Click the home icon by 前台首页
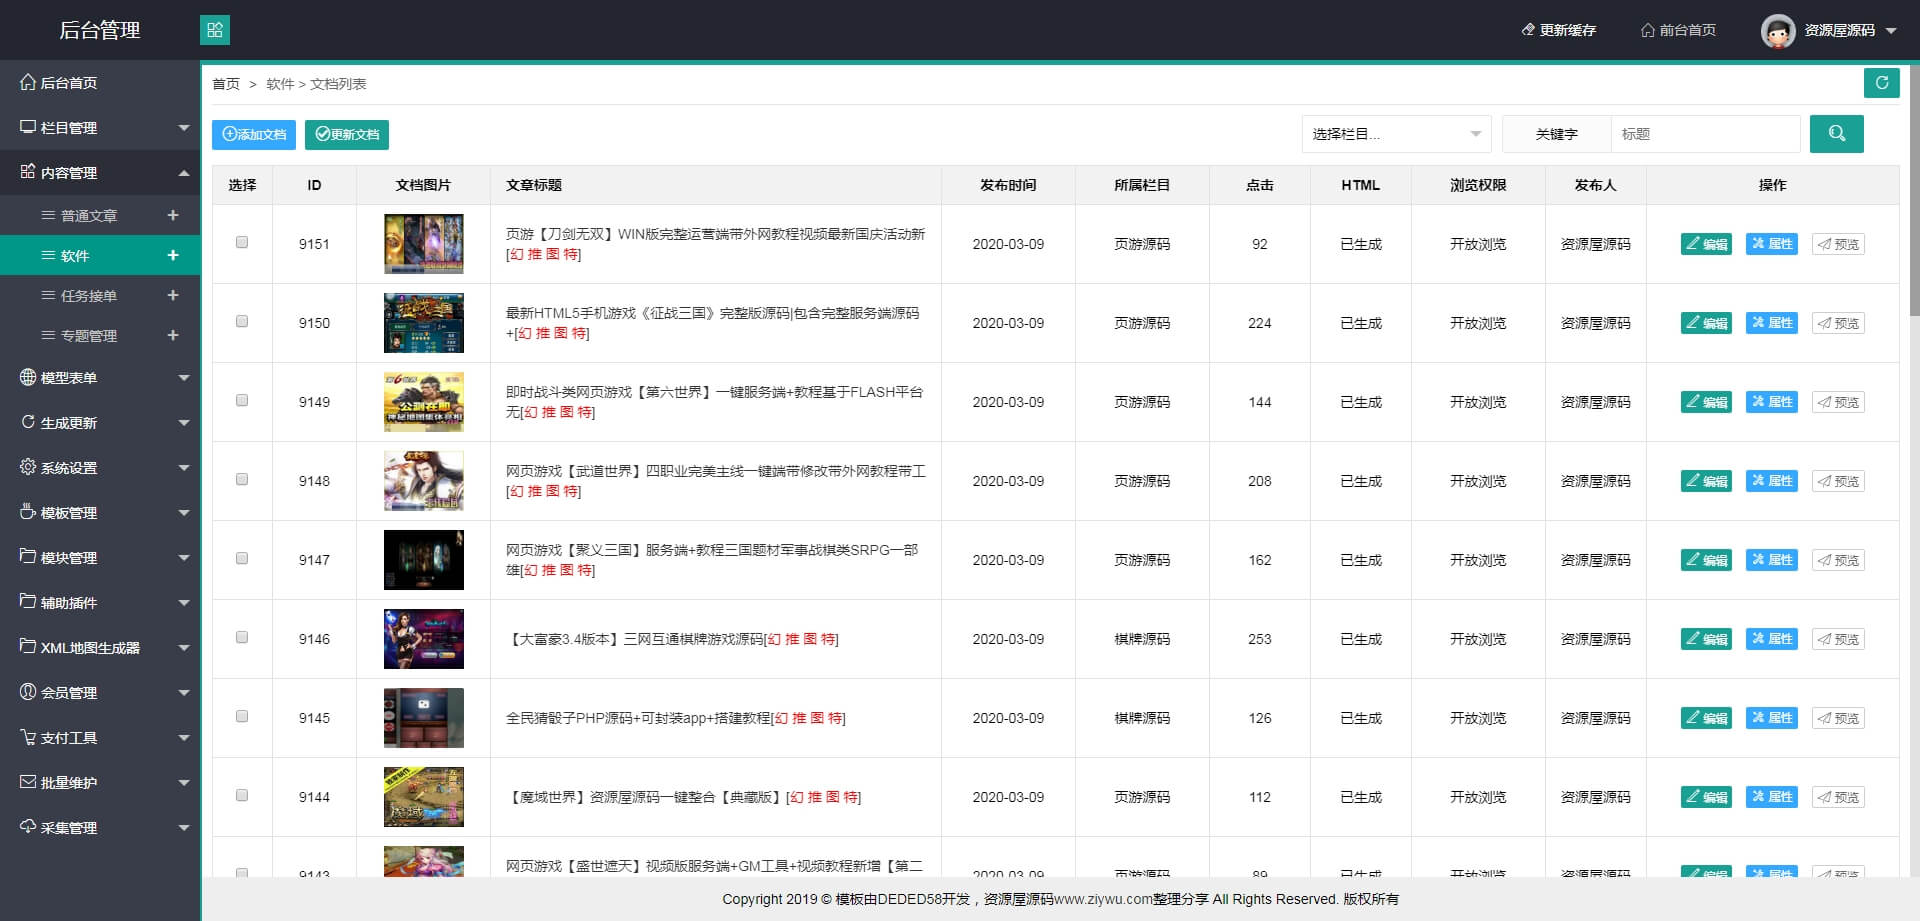The width and height of the screenshot is (1920, 921). click(1648, 30)
